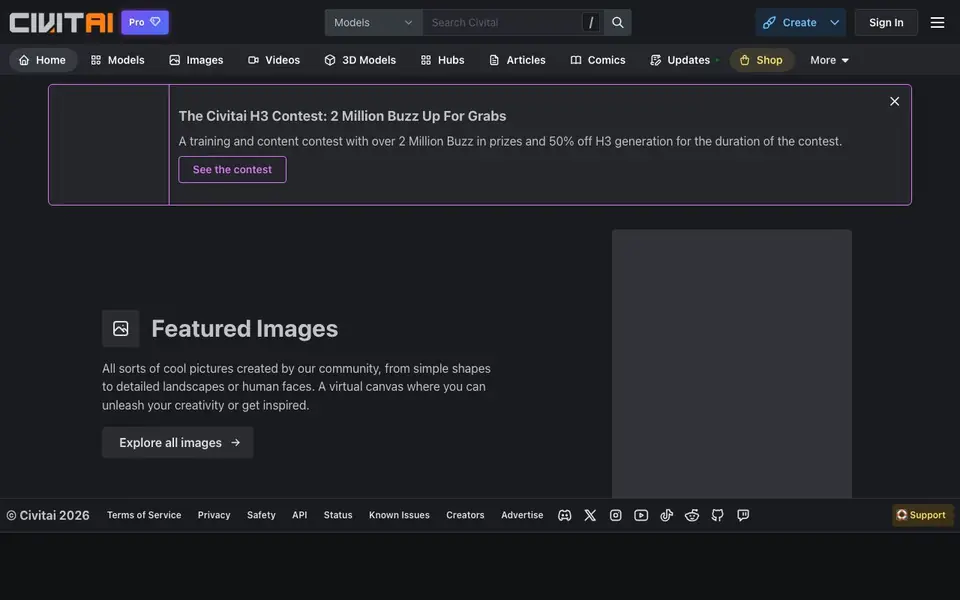This screenshot has height=600, width=960.
Task: Dismiss the H3 Contest banner
Action: (x=894, y=101)
